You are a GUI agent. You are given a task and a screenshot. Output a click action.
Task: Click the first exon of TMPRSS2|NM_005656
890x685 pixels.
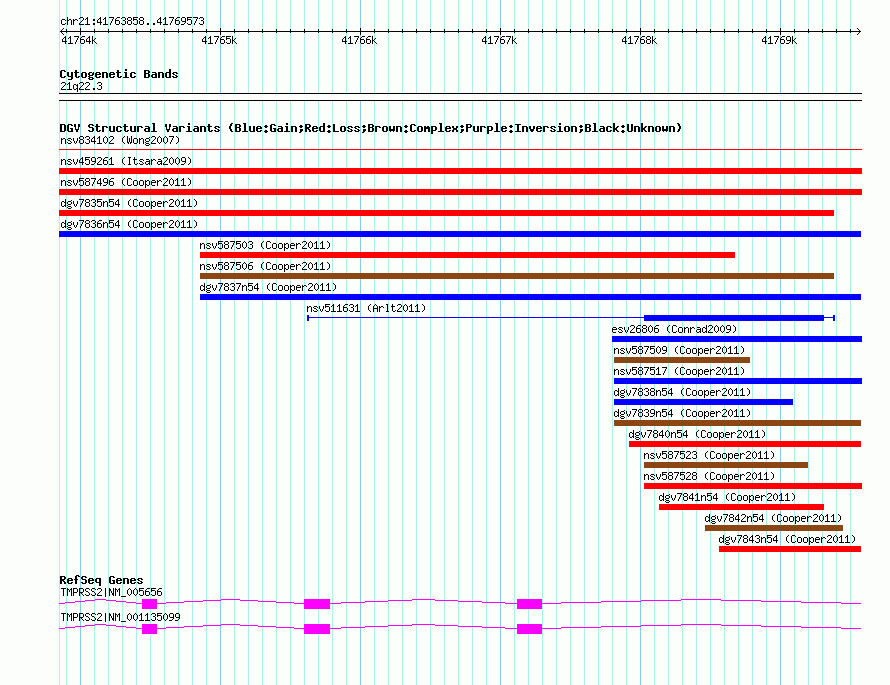tap(149, 604)
